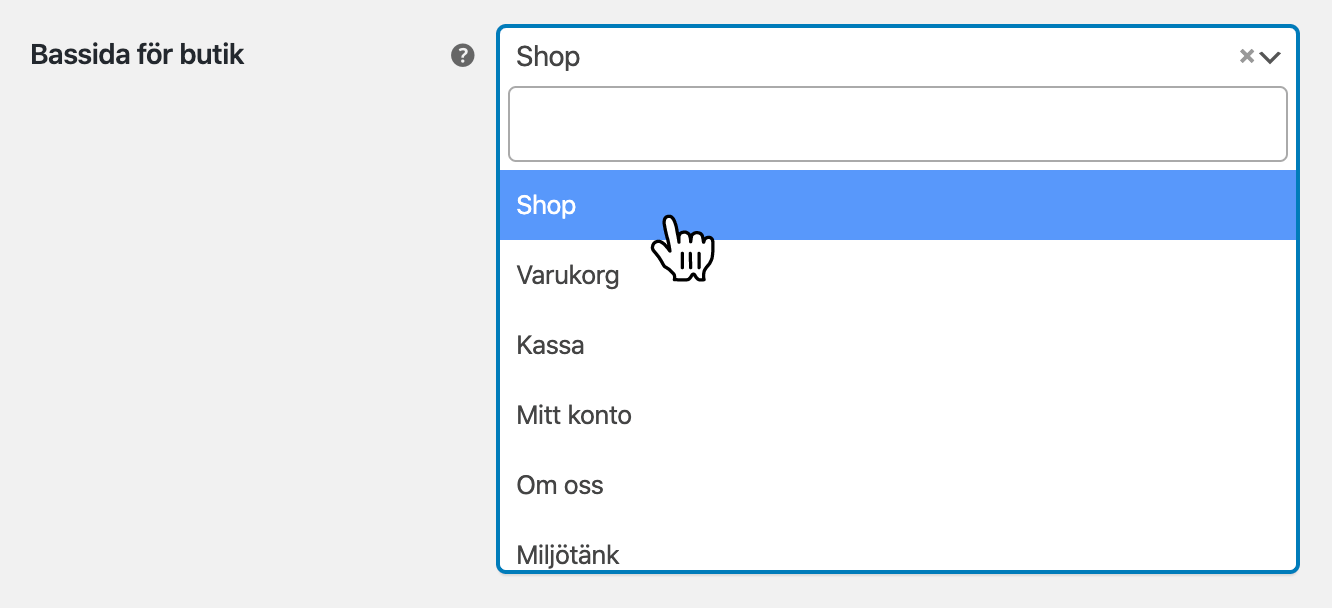Viewport: 1332px width, 608px height.
Task: Choose the My account page Mitt konto
Action: 574,415
